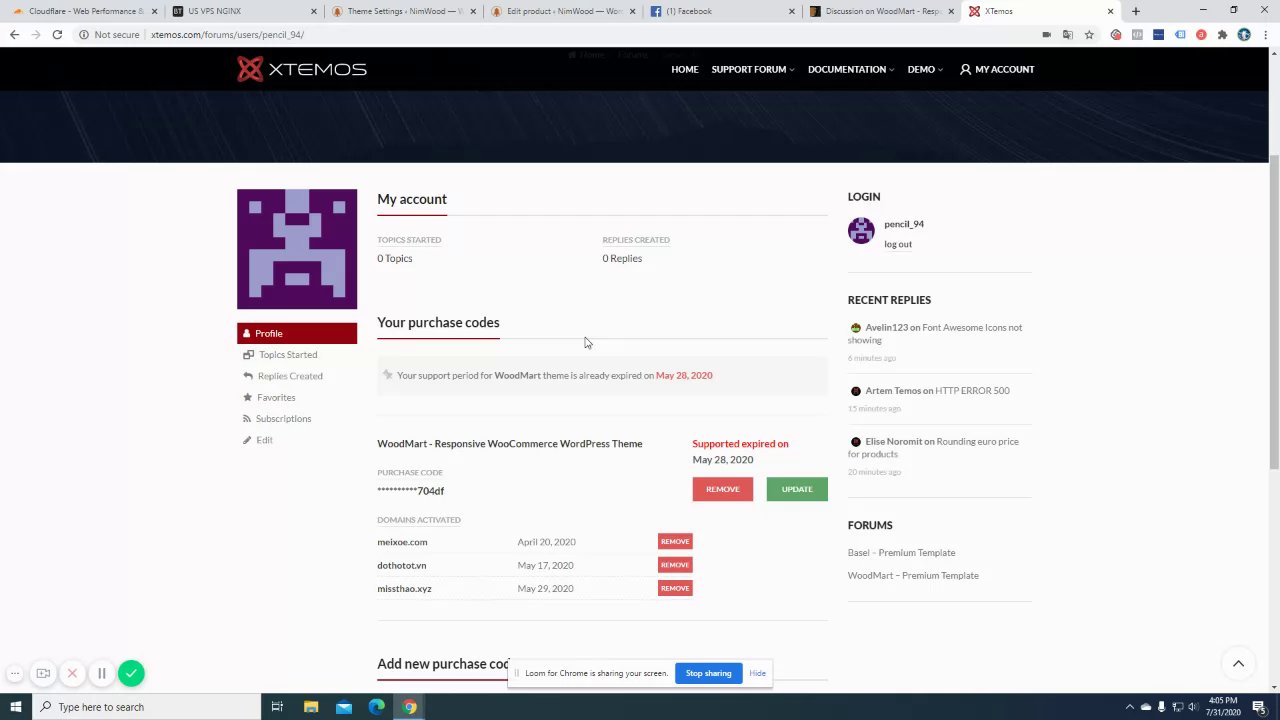Click the XTemos logo in the header
The height and width of the screenshot is (720, 1280).
point(302,69)
